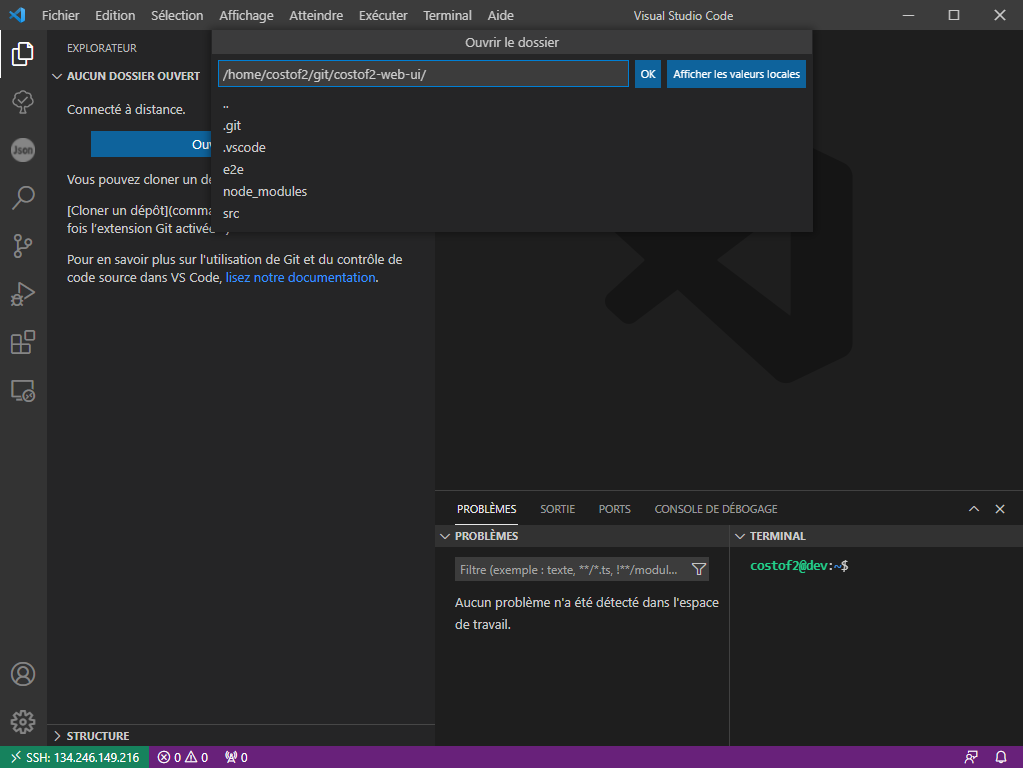Open the JSON extension icon in activity bar
This screenshot has width=1023, height=768.
point(23,150)
